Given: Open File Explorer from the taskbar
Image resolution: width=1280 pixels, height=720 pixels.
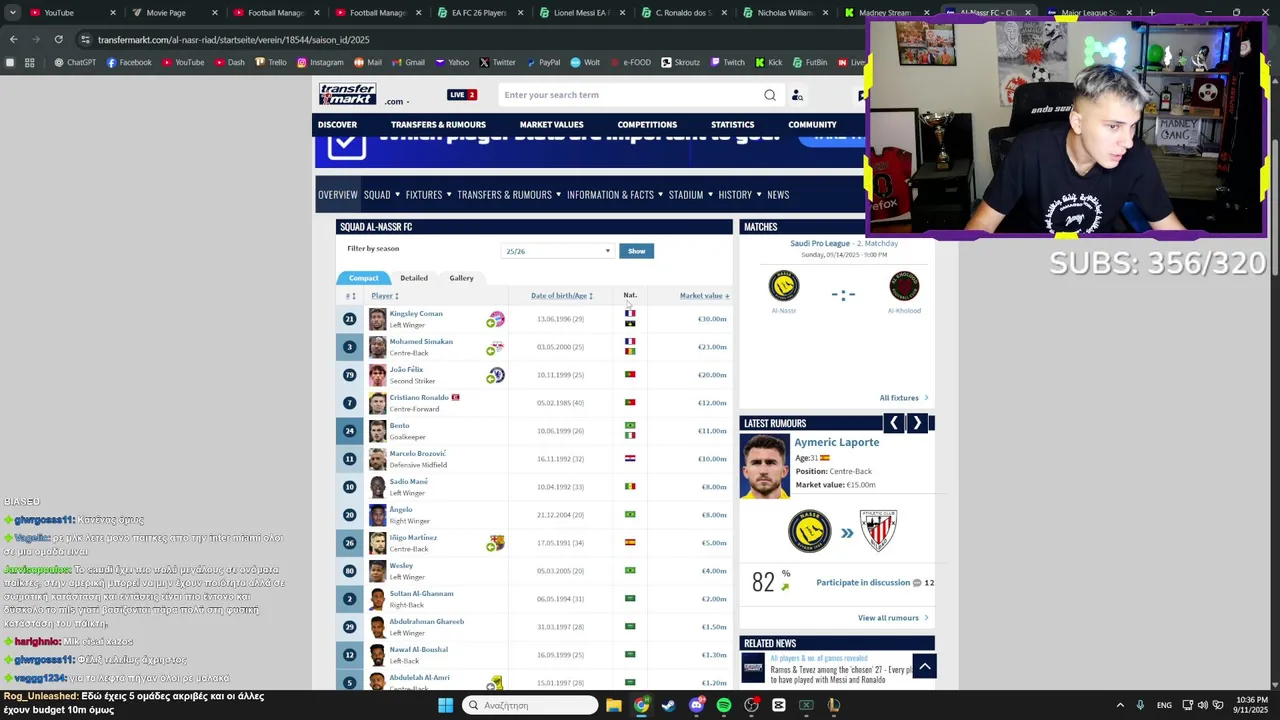Looking at the screenshot, I should (x=613, y=705).
